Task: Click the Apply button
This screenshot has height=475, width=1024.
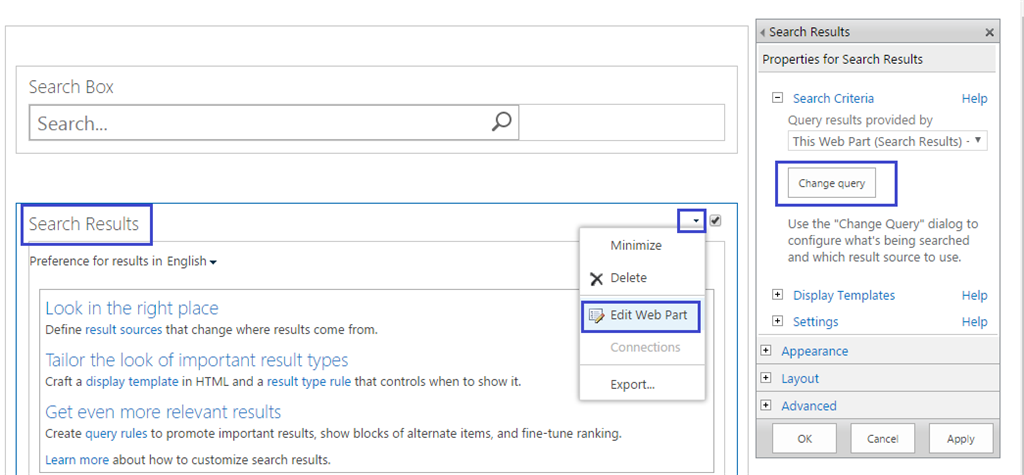Action: pos(959,438)
